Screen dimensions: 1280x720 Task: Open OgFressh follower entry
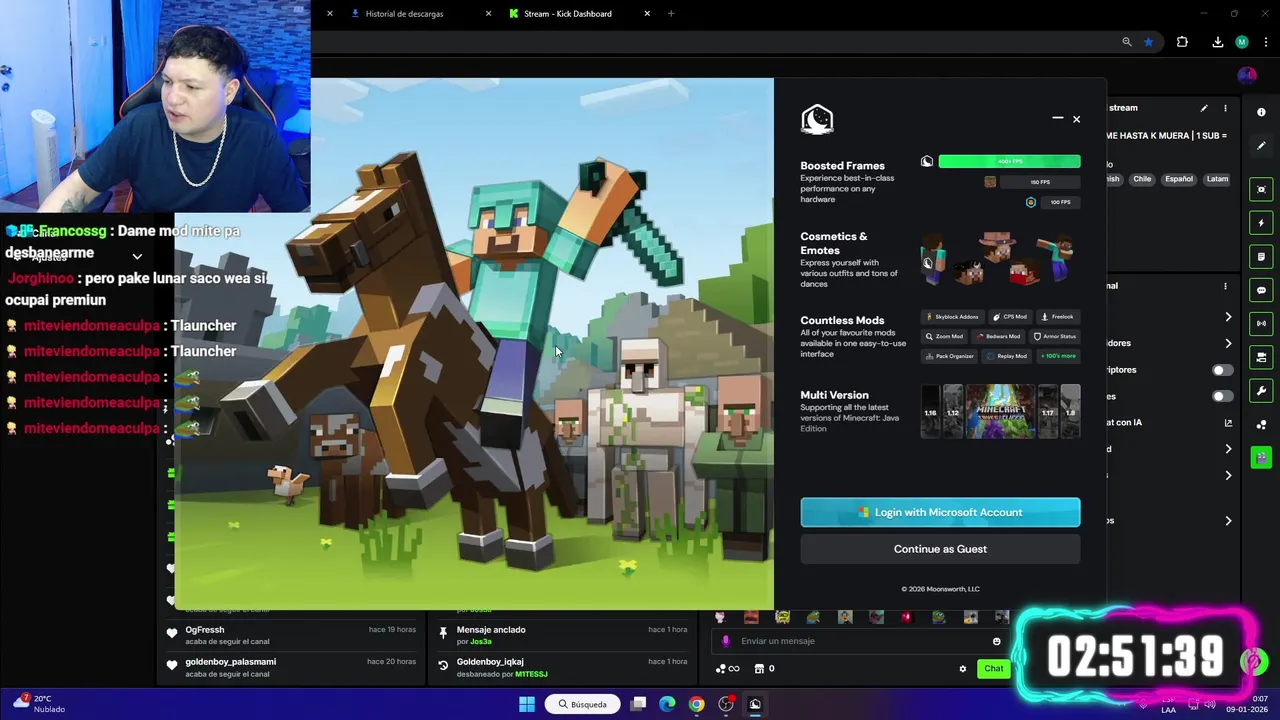tap(290, 636)
